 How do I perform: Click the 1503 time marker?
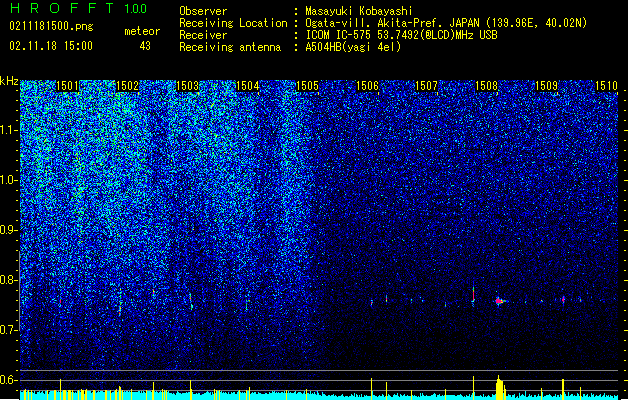tap(187, 86)
